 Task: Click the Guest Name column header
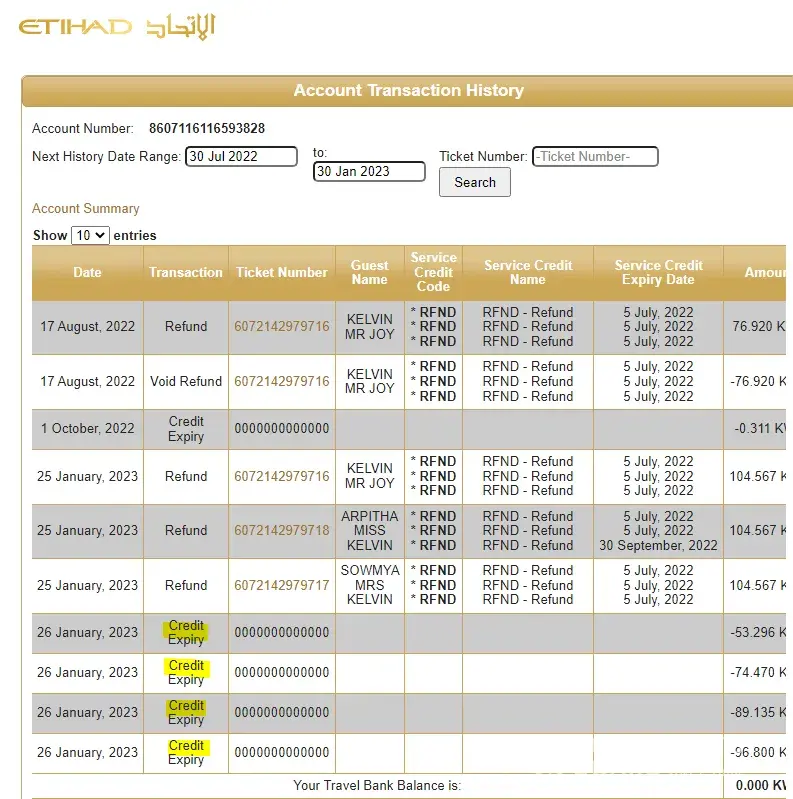(x=369, y=272)
